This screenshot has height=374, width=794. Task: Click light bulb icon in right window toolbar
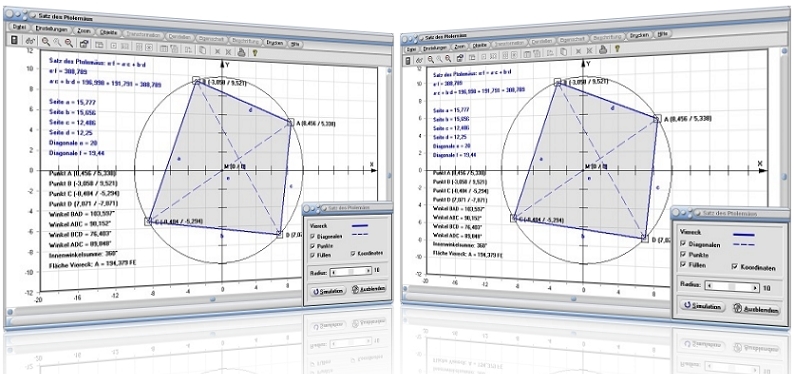click(617, 48)
